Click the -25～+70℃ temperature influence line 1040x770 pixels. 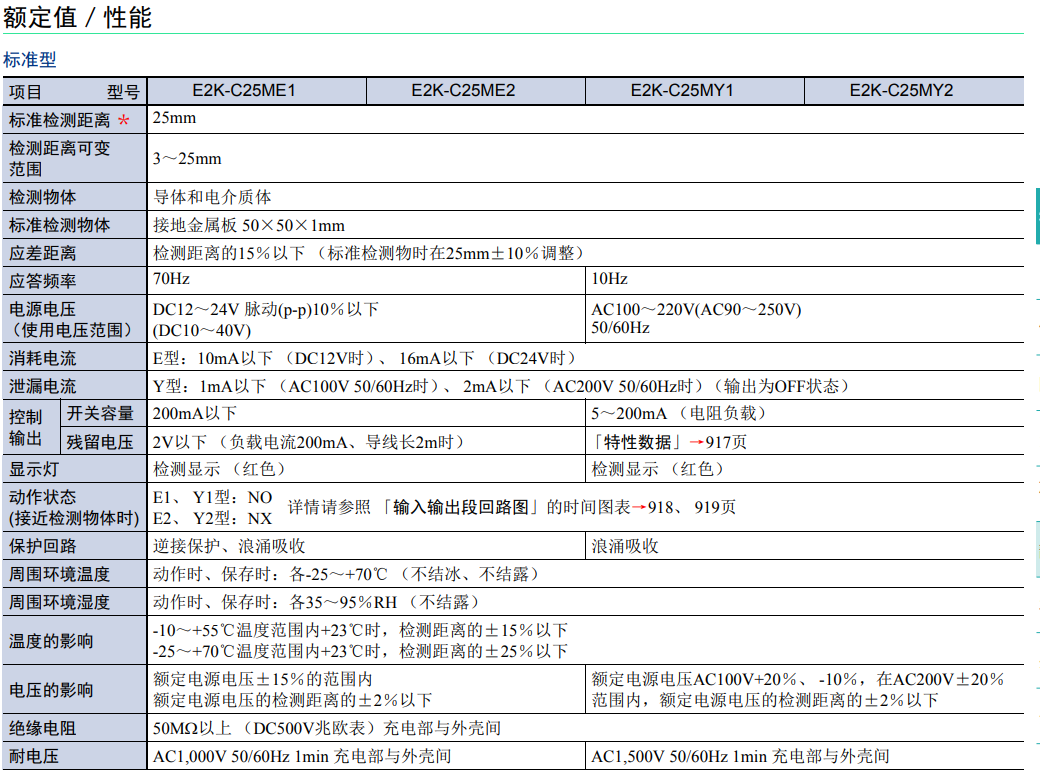360,651
